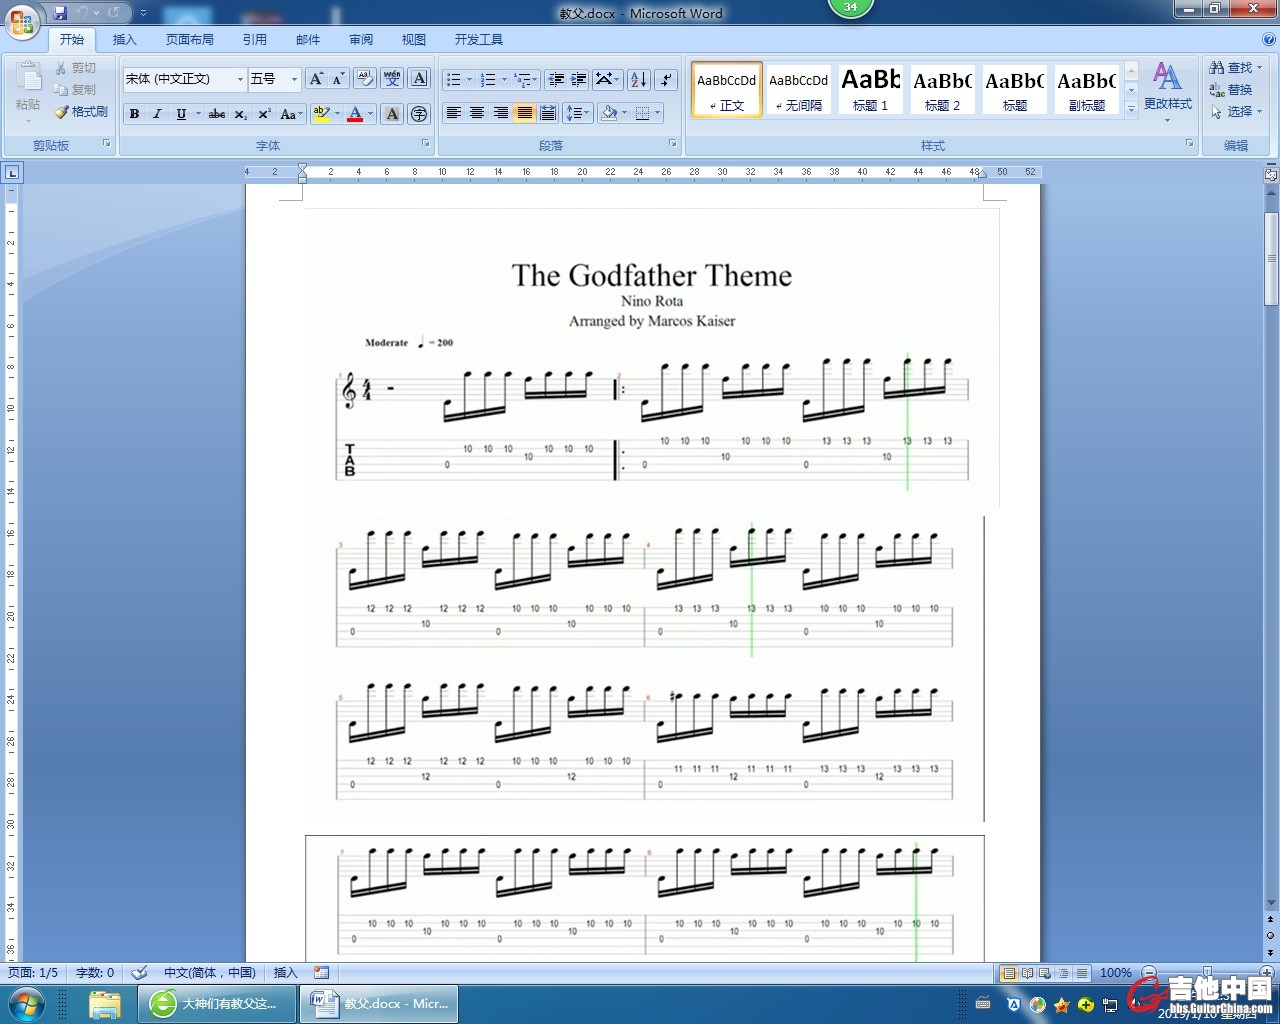Click 选择 (Select) button

pyautogui.click(x=1236, y=112)
